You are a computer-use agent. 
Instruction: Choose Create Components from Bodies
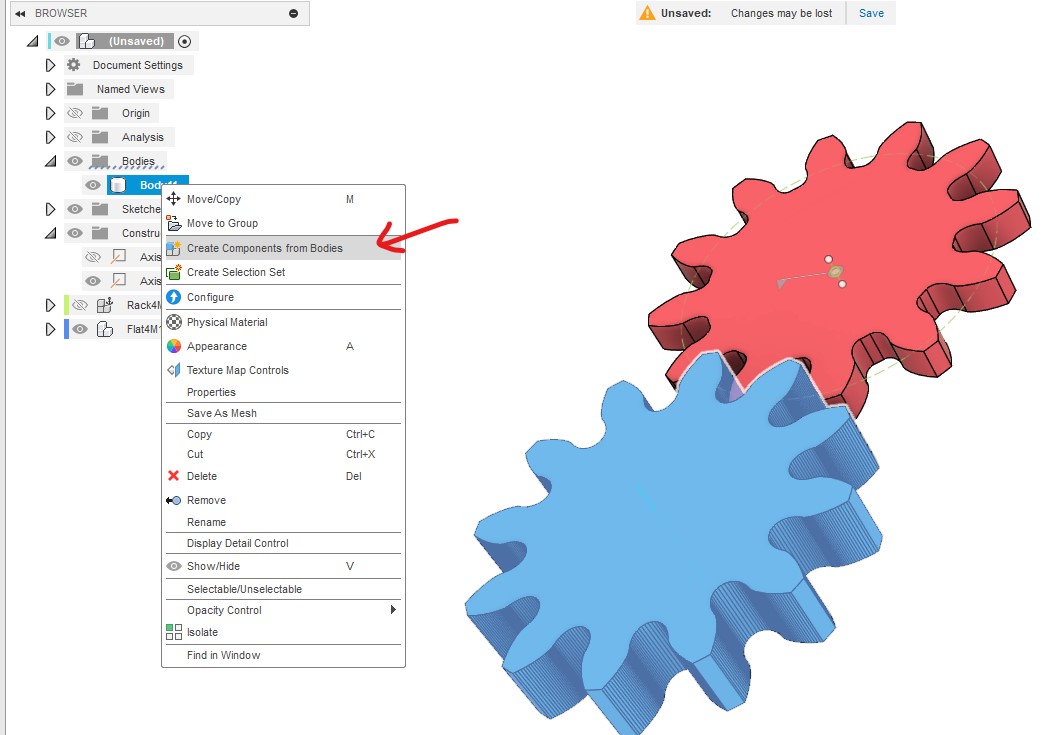click(264, 248)
